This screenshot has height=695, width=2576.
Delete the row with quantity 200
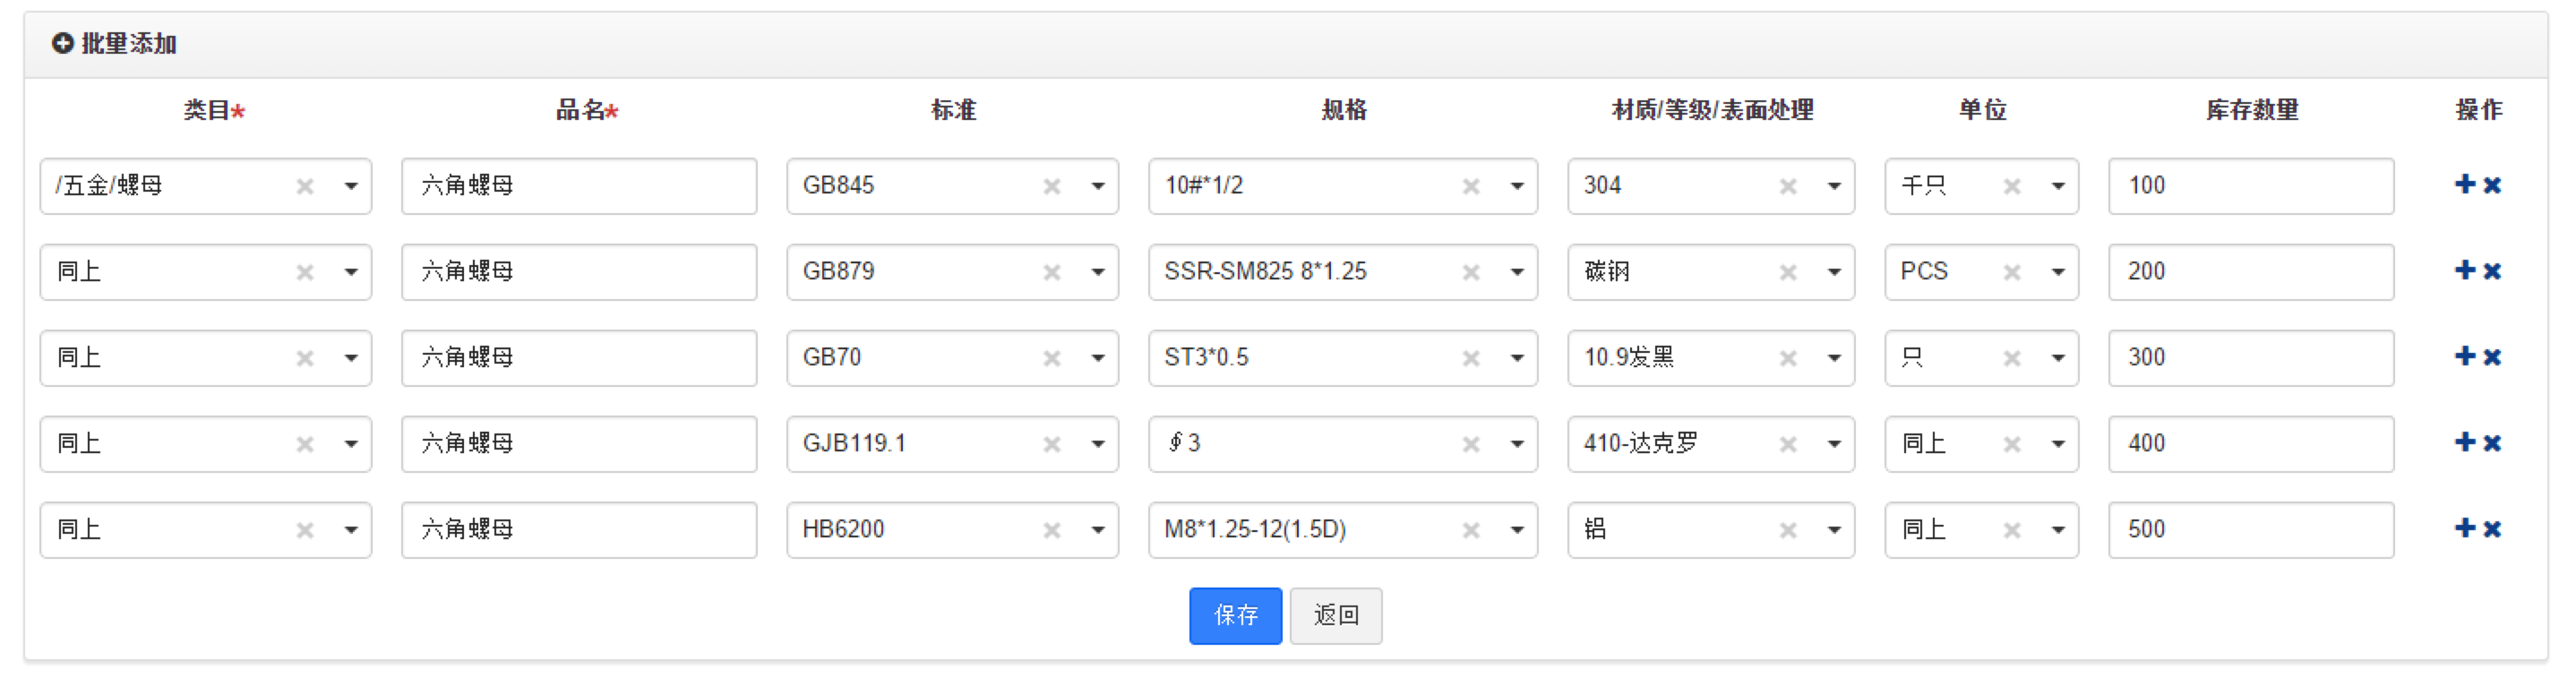coord(2492,271)
